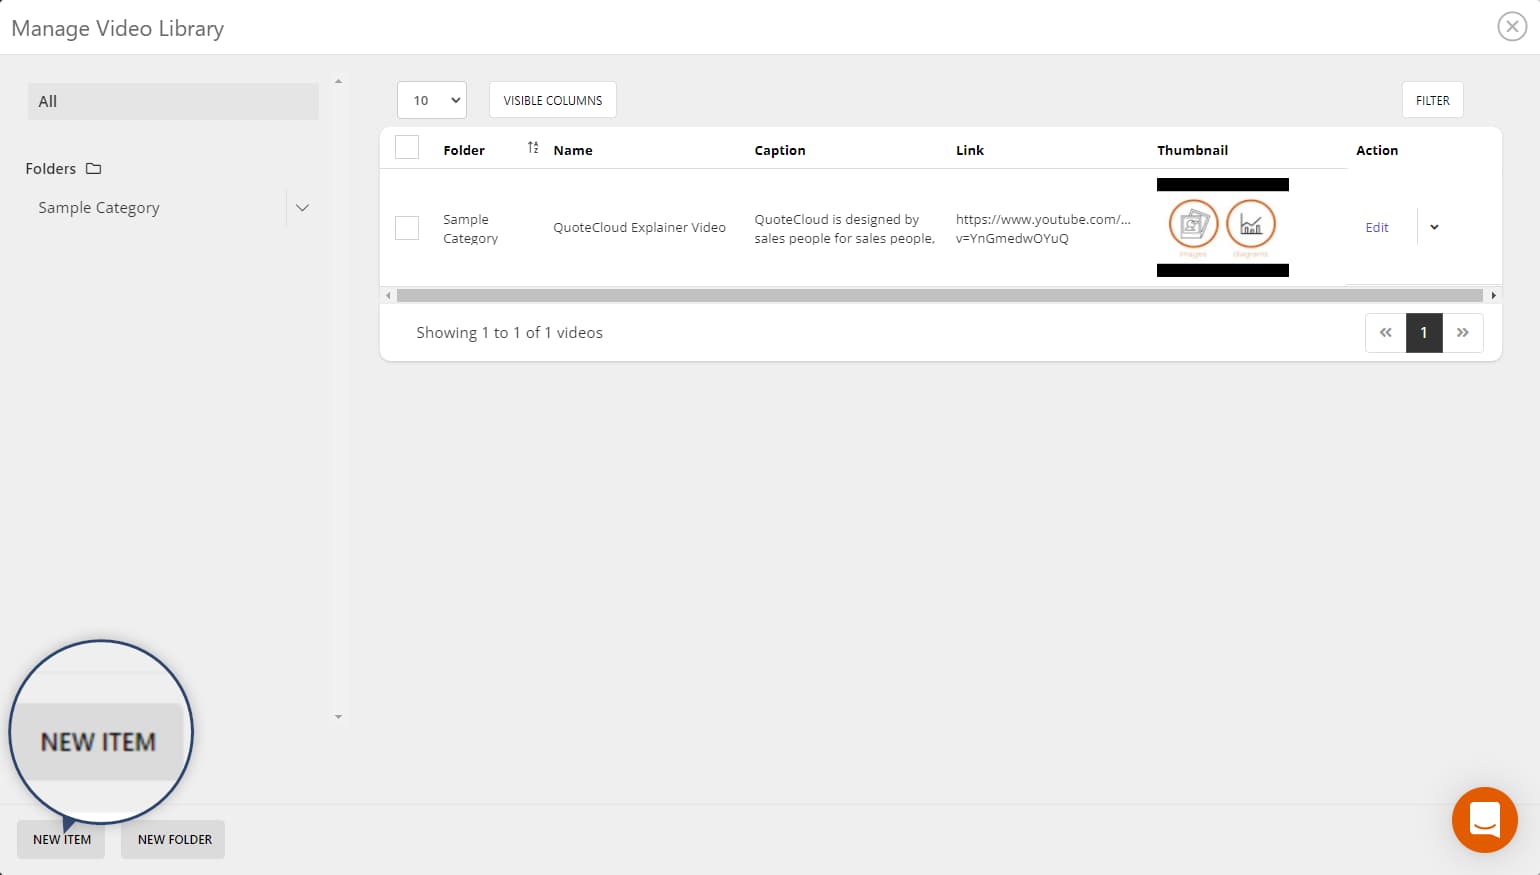Go to next page with double-right arrow
Screen dimensions: 1540x875
pos(1463,332)
